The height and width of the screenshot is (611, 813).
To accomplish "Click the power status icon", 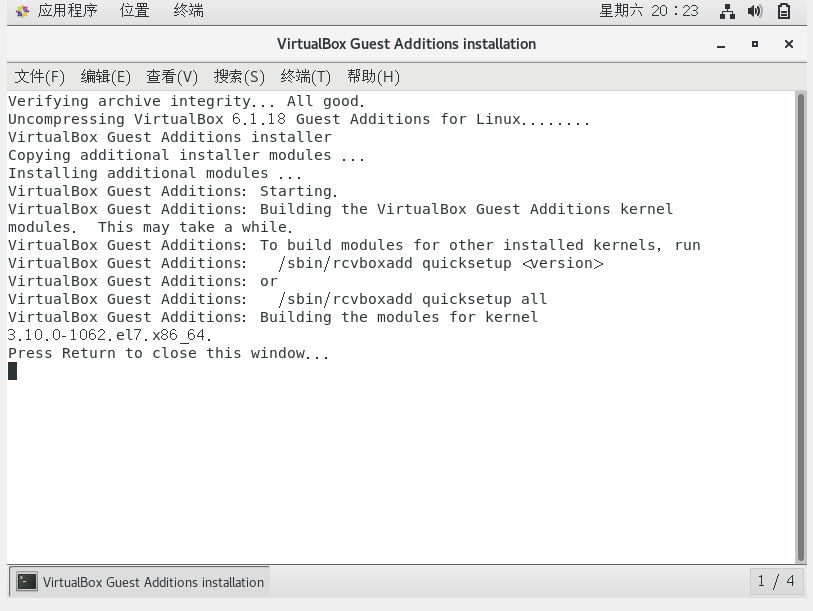I will pyautogui.click(x=784, y=12).
